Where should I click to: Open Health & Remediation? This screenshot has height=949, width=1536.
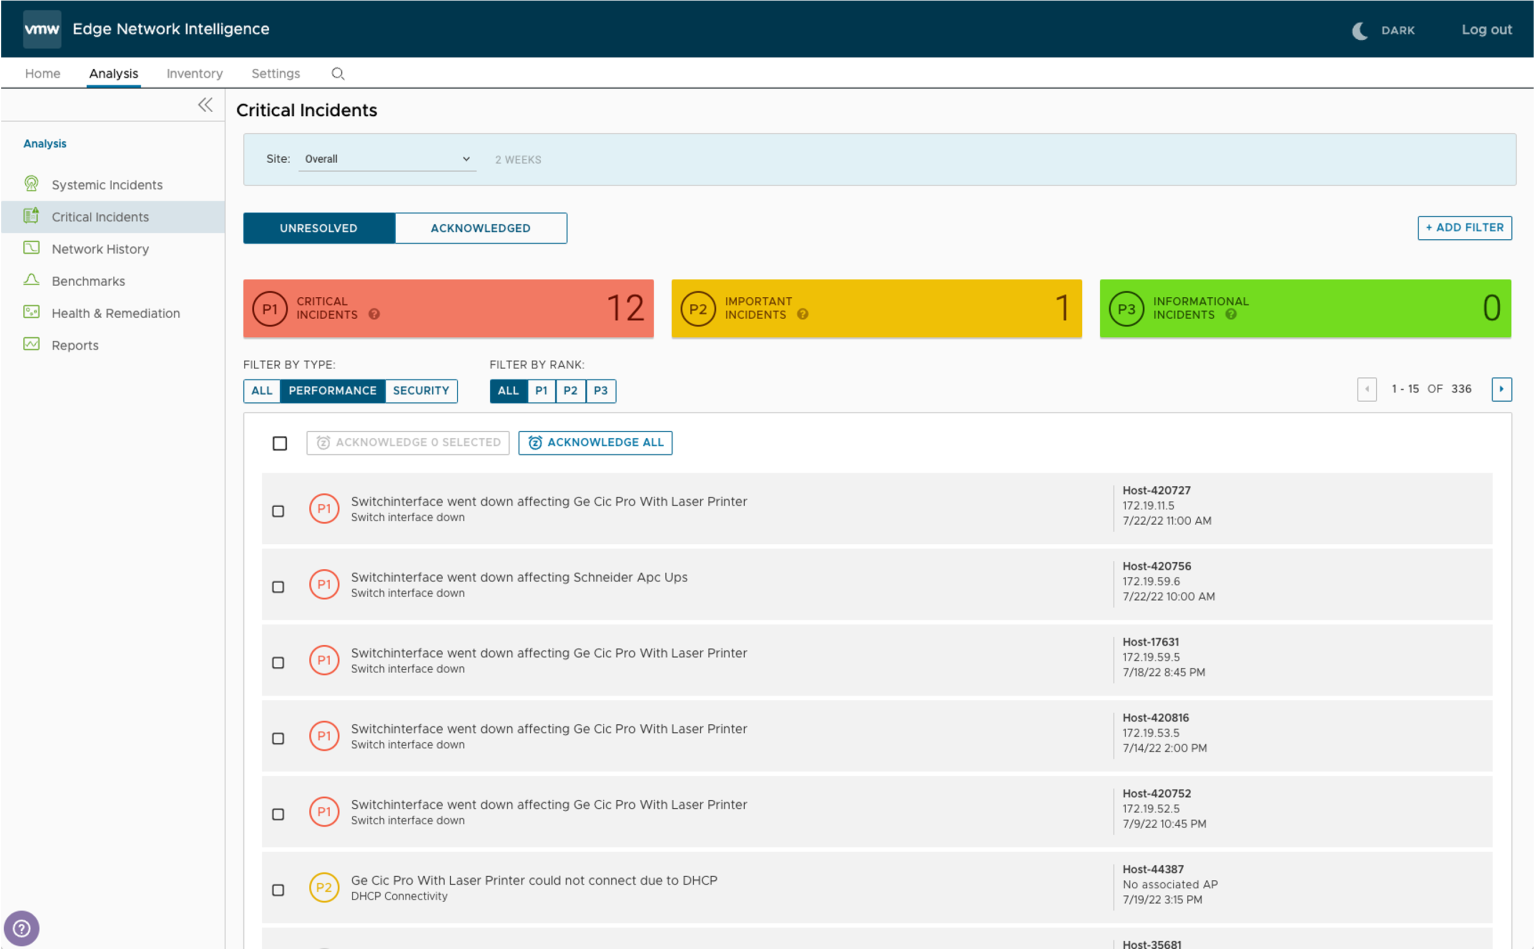pos(116,312)
